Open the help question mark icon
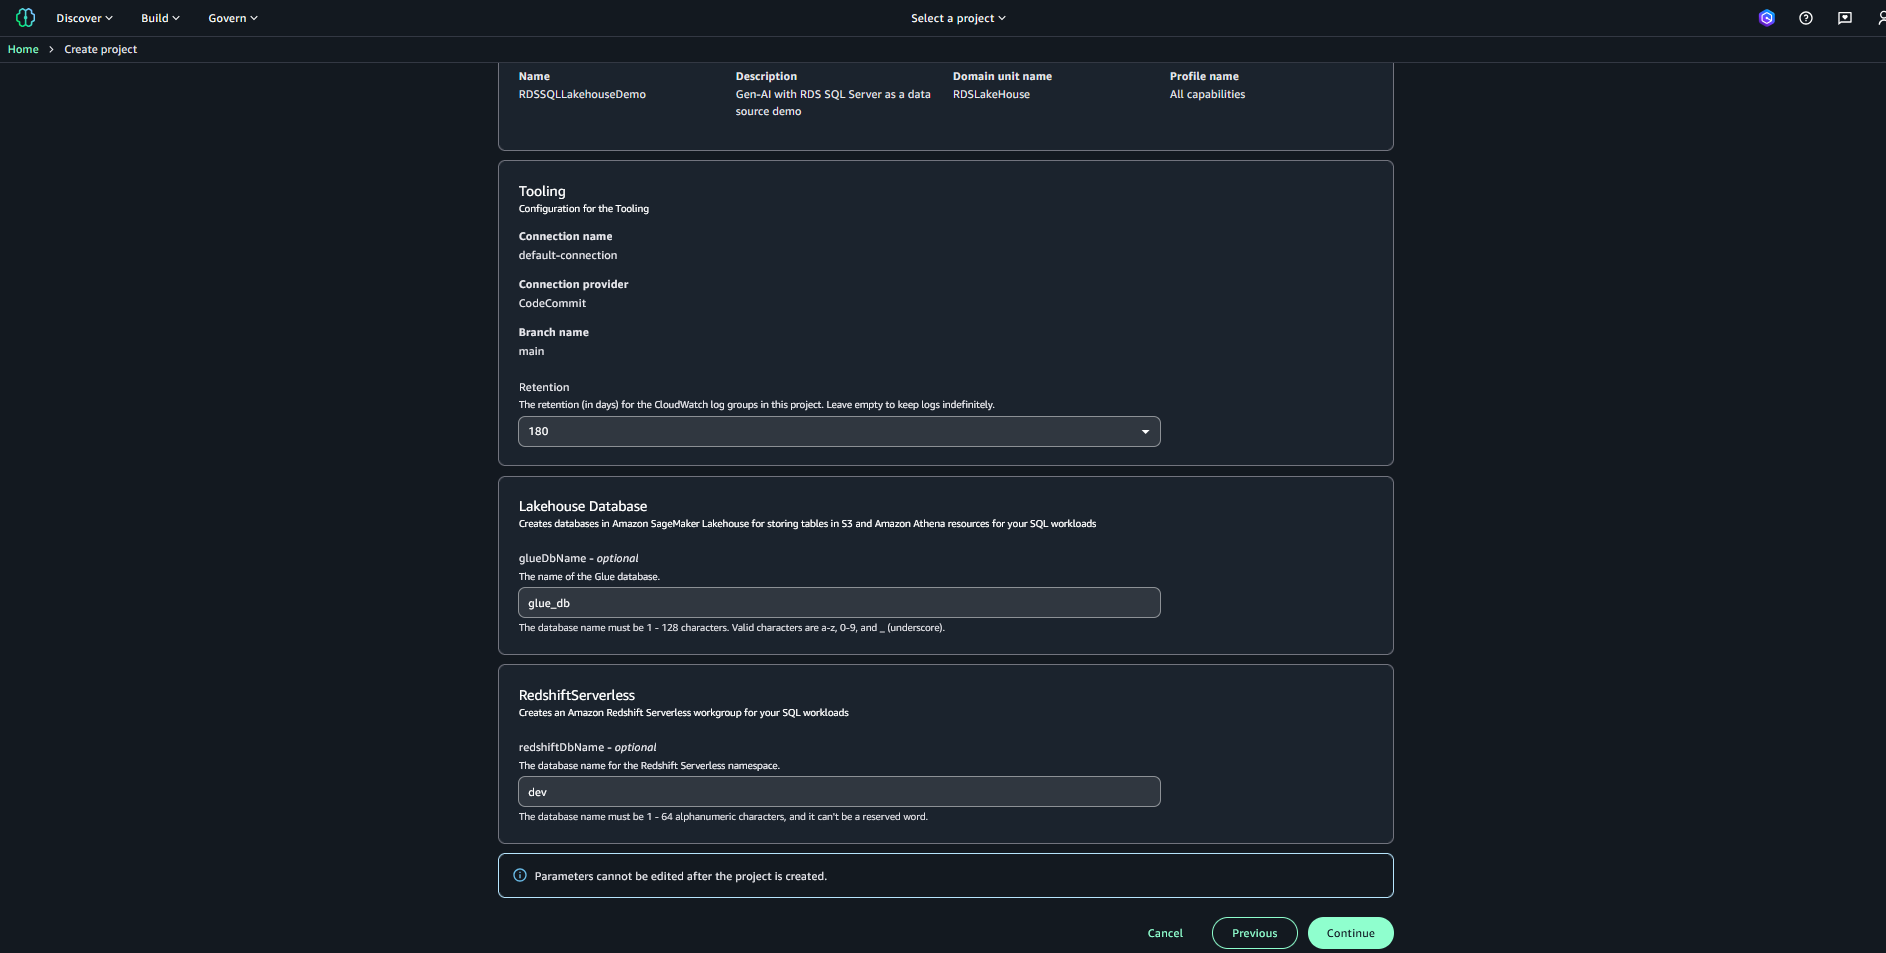1886x953 pixels. coord(1806,18)
